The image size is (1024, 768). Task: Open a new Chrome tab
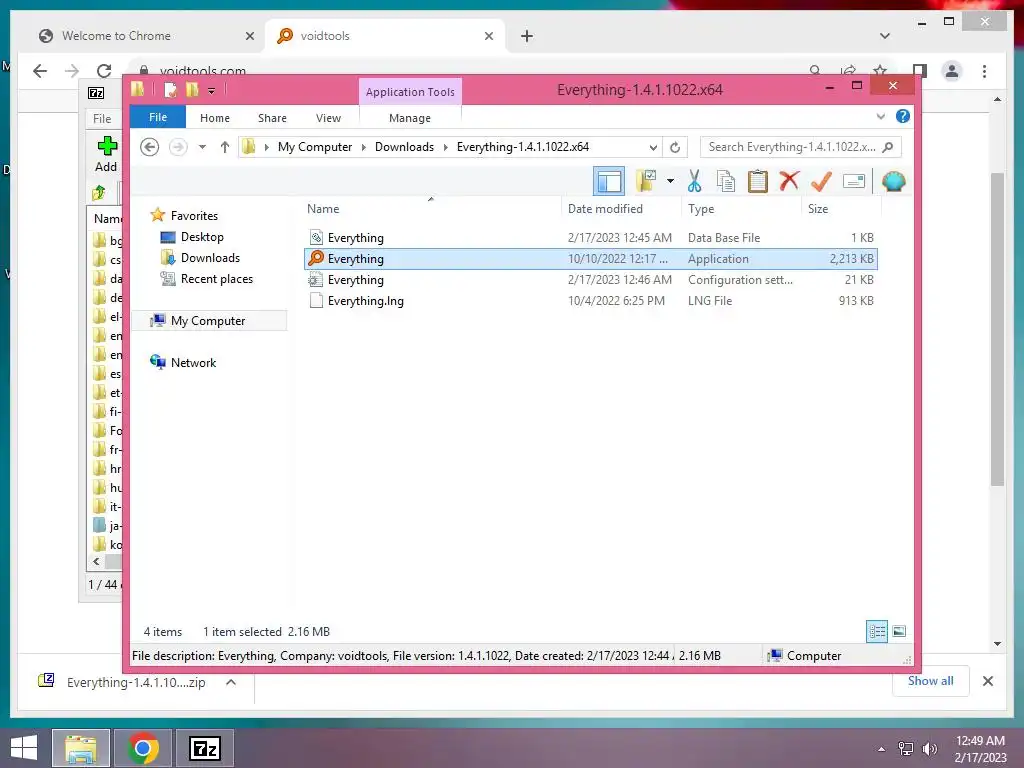coord(526,36)
